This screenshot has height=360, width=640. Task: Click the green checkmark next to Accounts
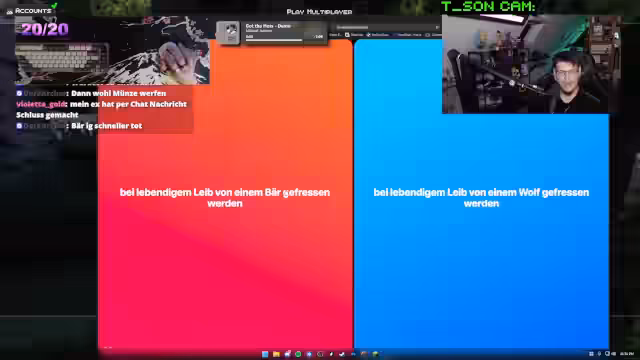[54, 6]
